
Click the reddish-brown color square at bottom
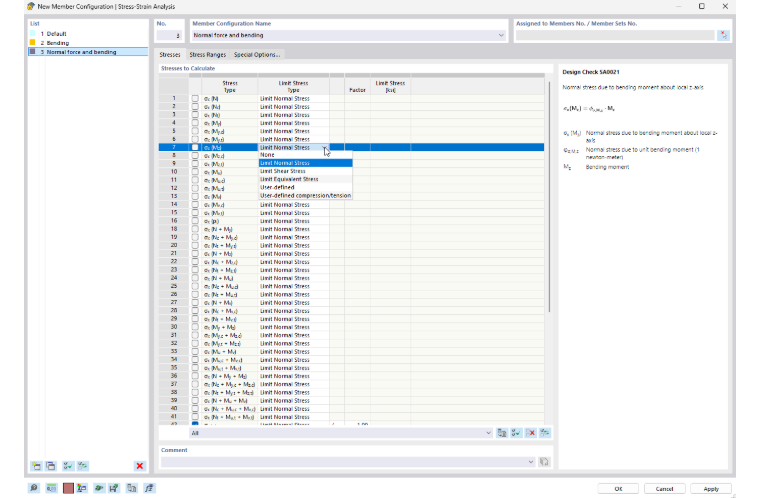click(68, 488)
